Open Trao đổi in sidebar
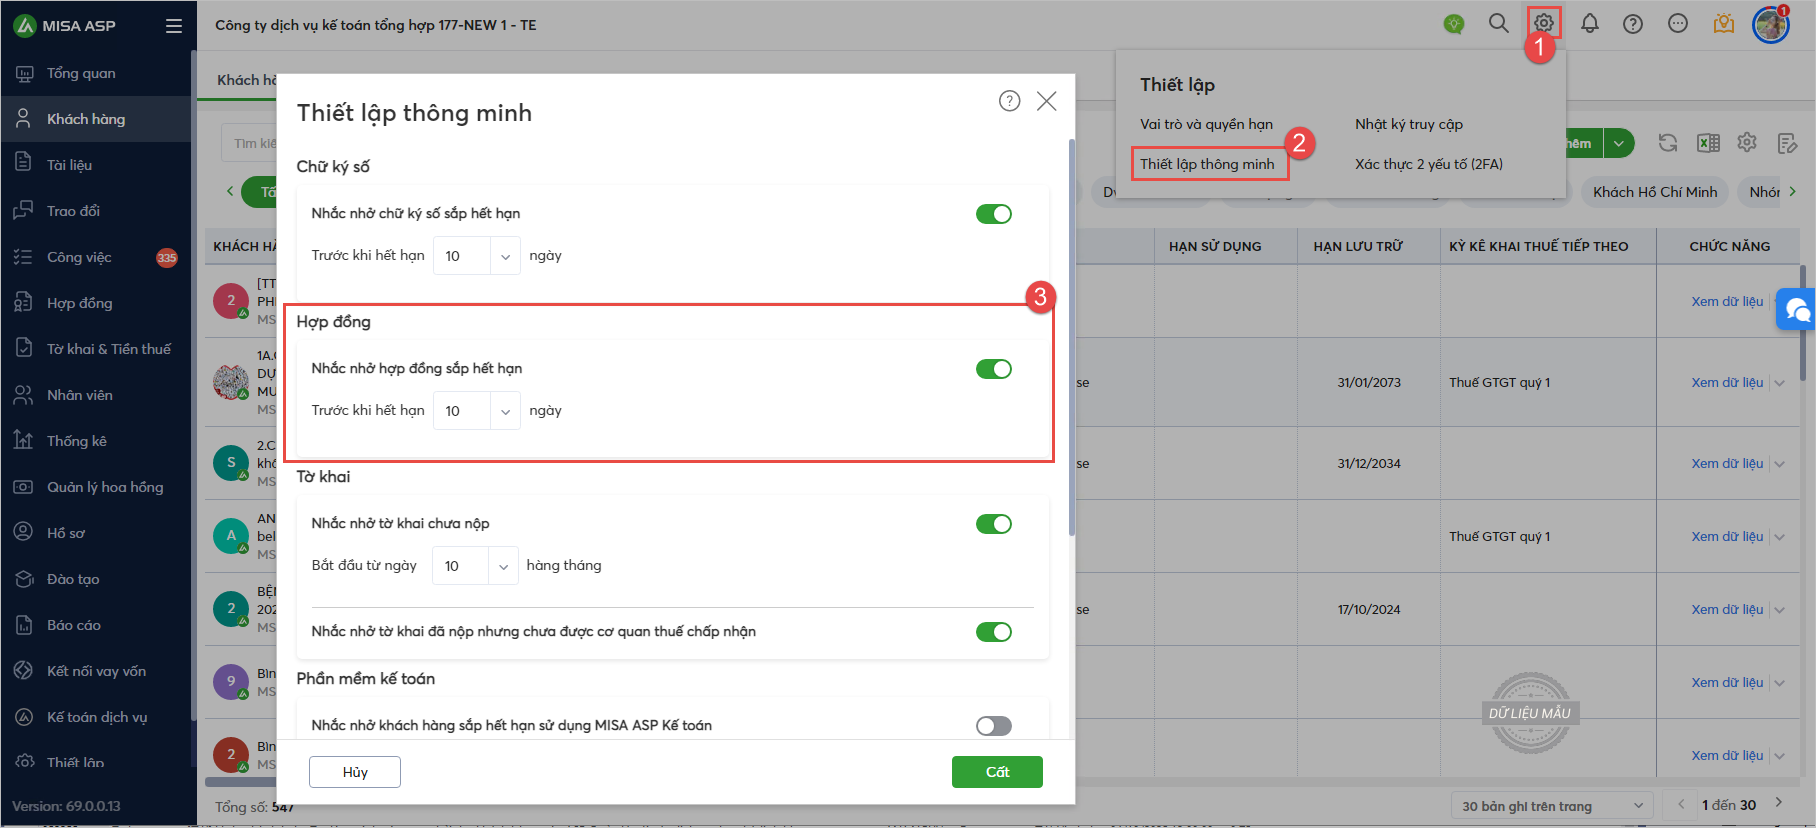Image resolution: width=1816 pixels, height=828 pixels. click(95, 211)
